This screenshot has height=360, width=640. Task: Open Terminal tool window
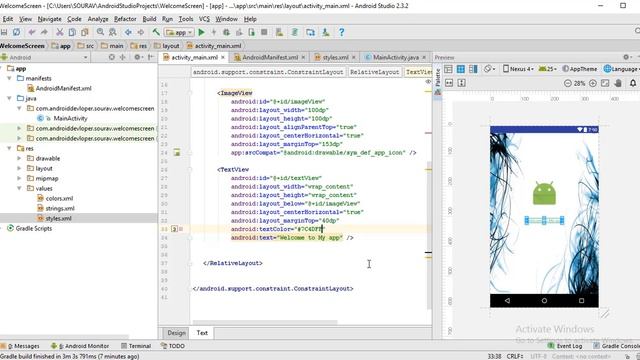[x=136, y=346]
